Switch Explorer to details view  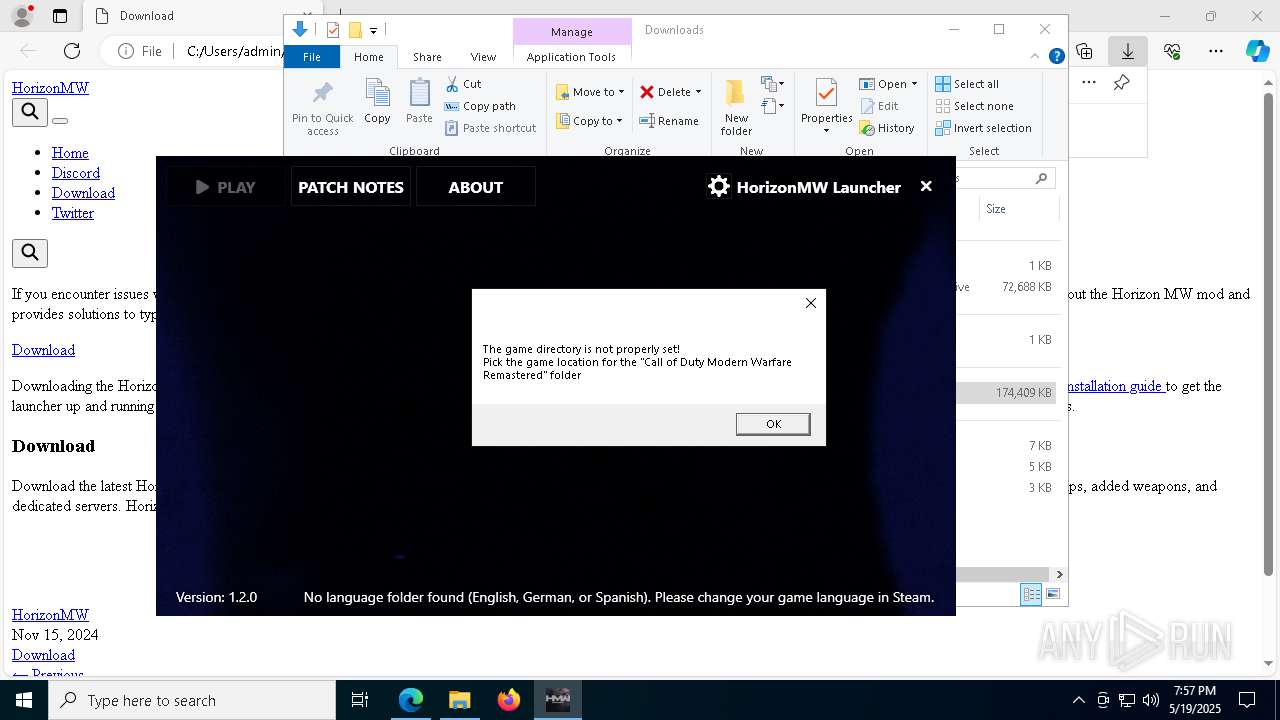(x=1031, y=595)
